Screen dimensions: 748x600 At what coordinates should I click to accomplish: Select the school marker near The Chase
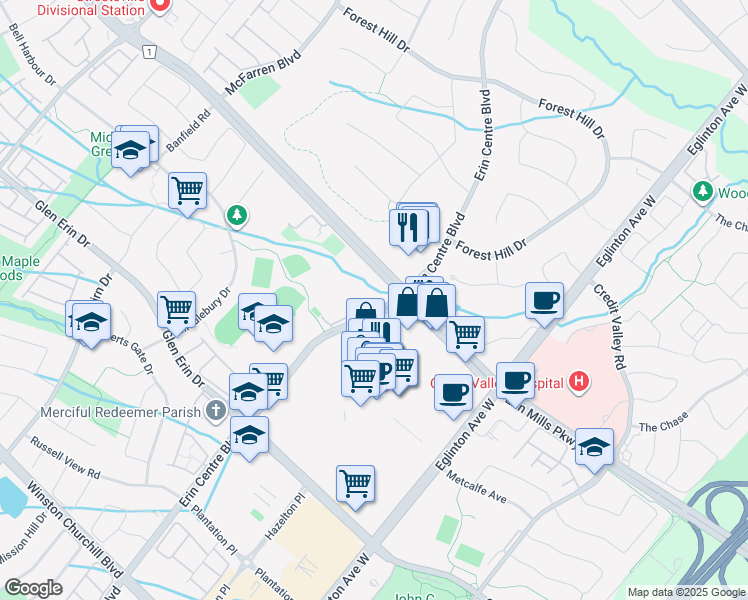click(x=594, y=448)
